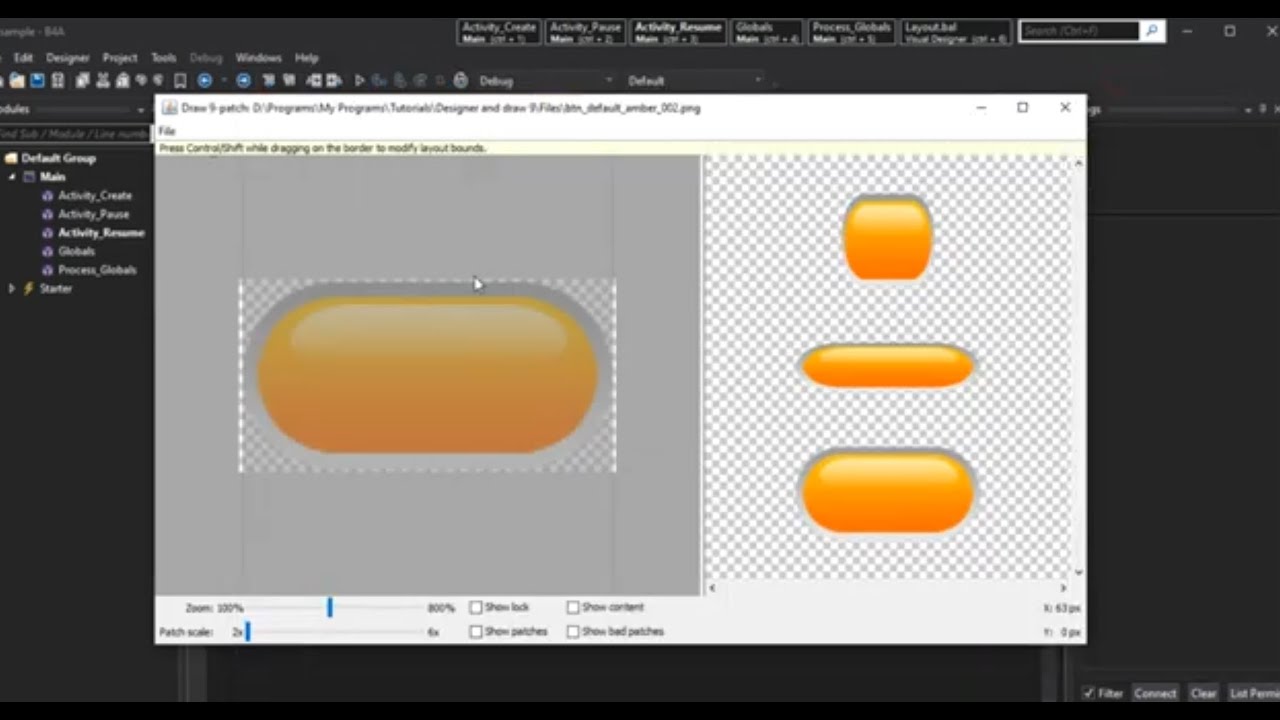Enable the Show patches checkbox
The width and height of the screenshot is (1280, 720).
coord(476,631)
